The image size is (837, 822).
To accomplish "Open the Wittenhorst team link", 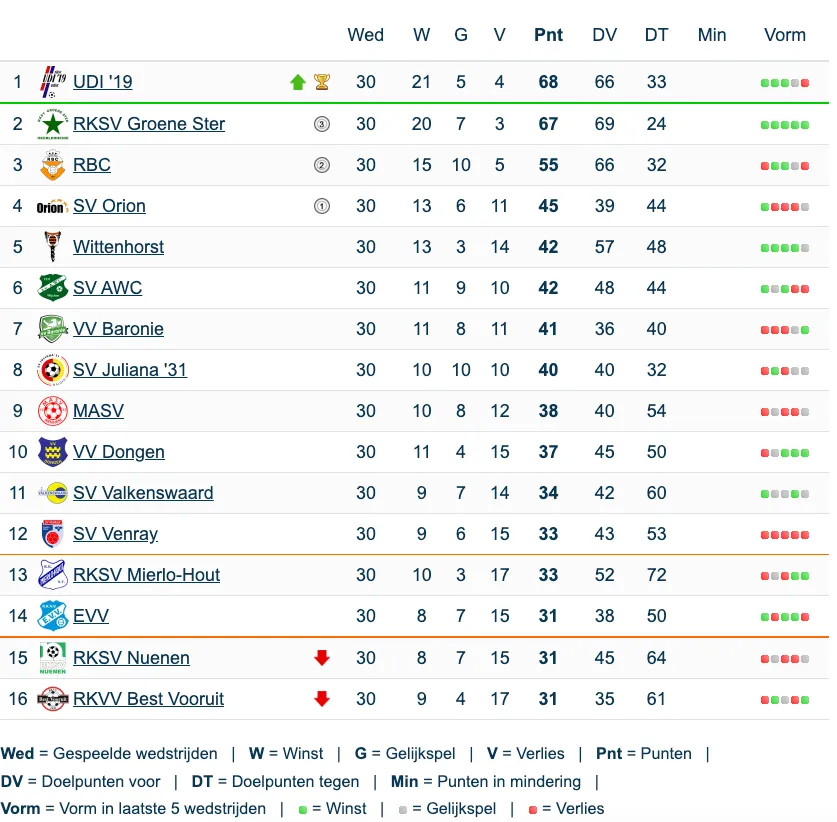I will coord(119,247).
